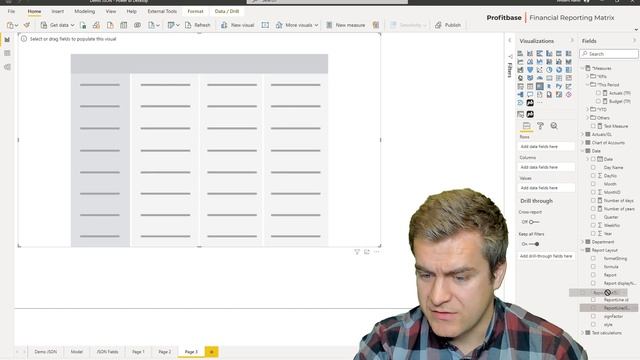Expand the YTD folder
This screenshot has width=640, height=360.
click(588, 109)
